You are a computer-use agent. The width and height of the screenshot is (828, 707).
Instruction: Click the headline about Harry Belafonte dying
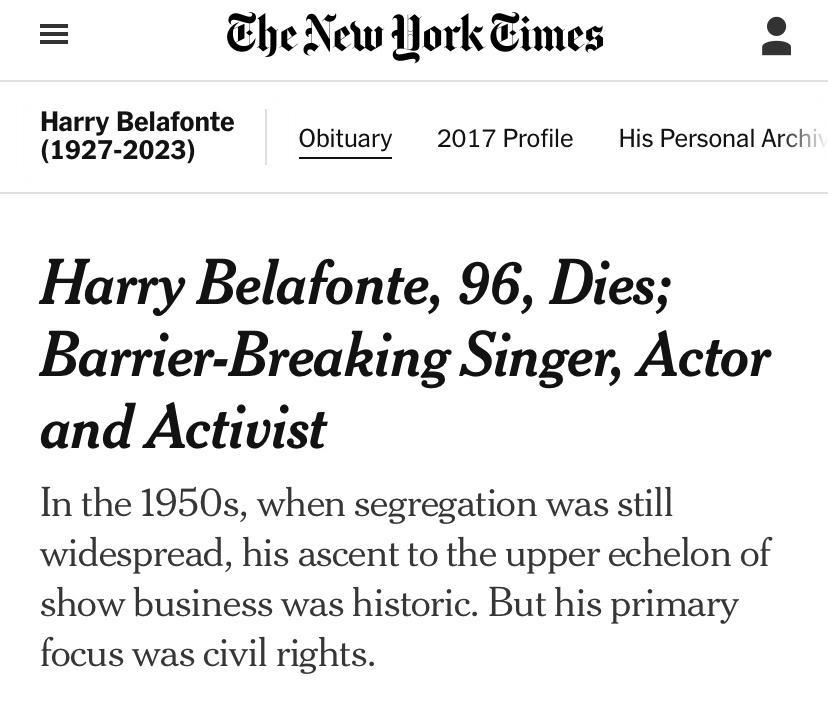(405, 357)
